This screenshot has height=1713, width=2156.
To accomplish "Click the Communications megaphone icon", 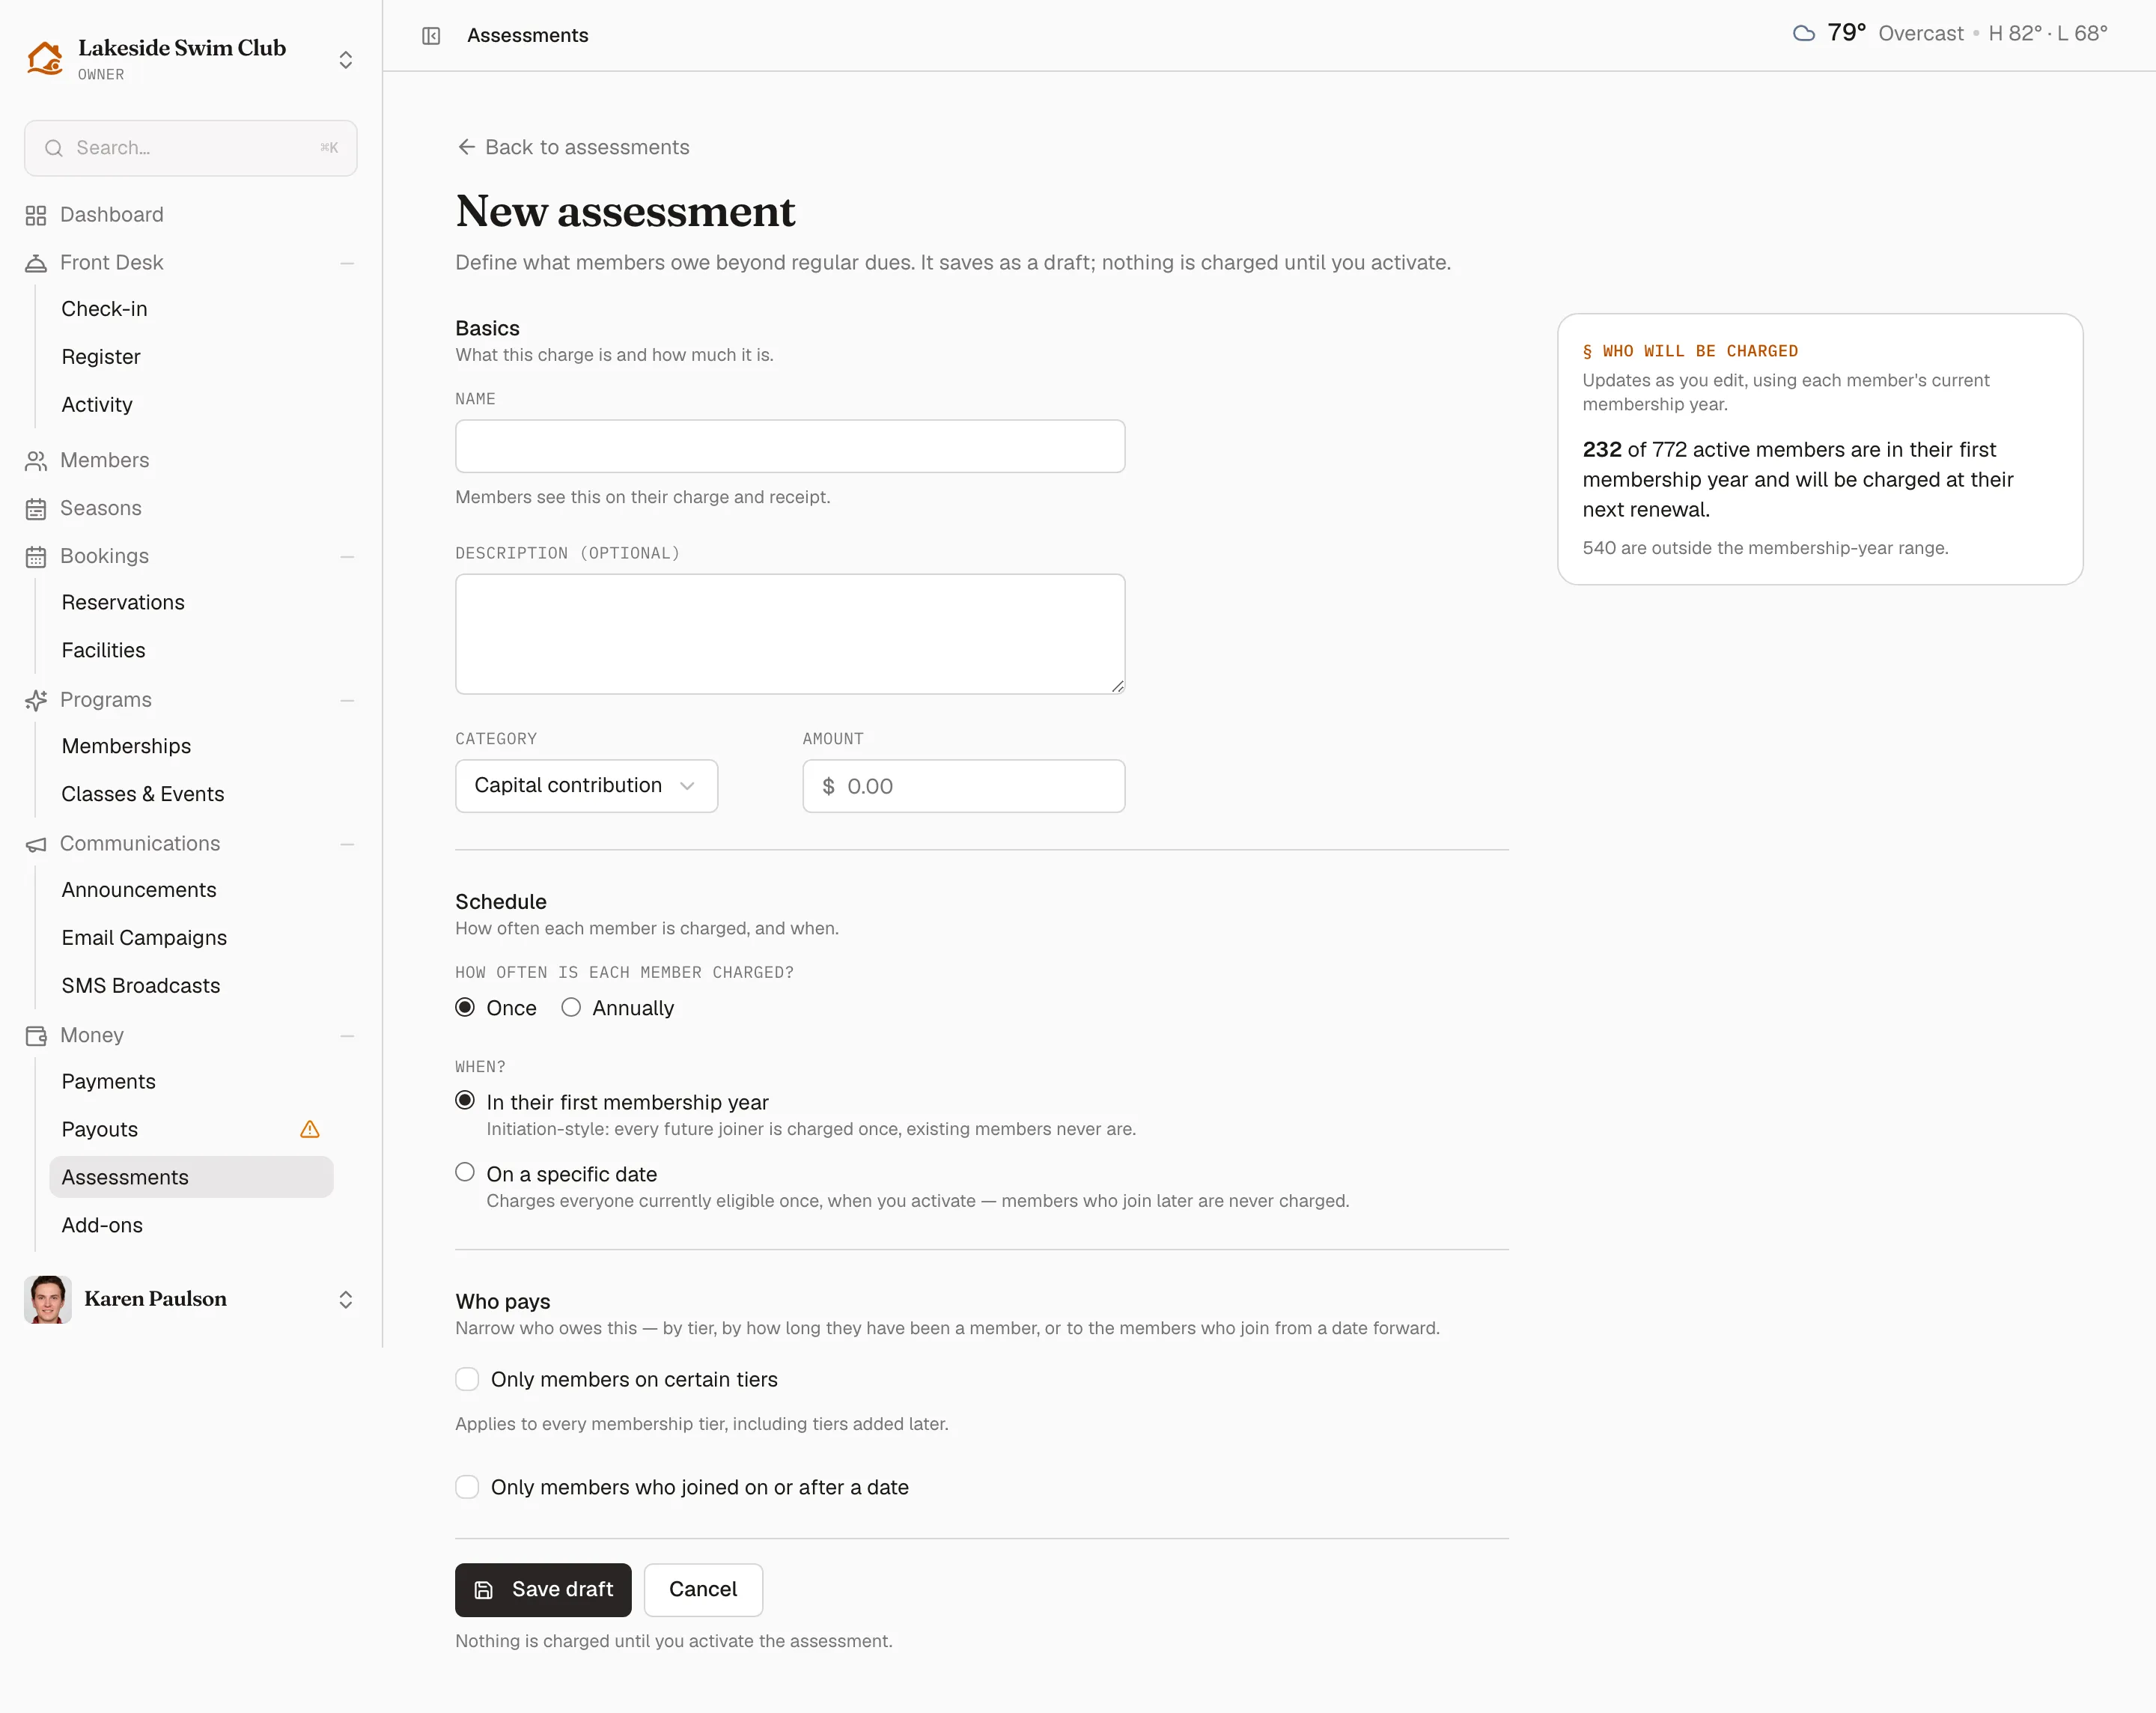I will (36, 844).
